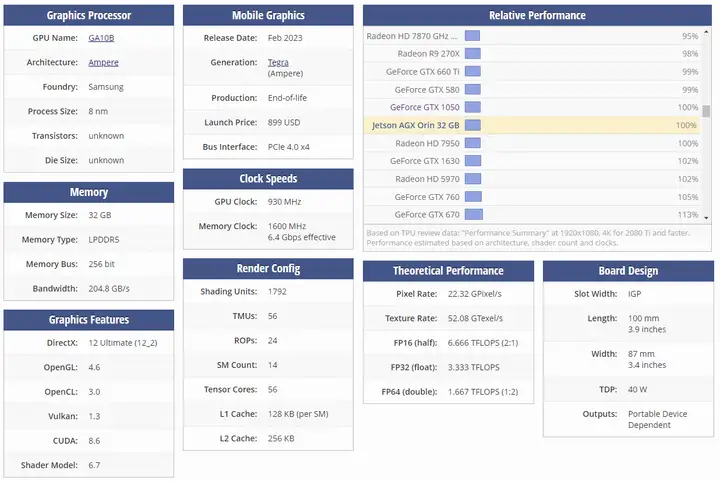Open Radeon HD 7950 entry
720x481 pixels.
427,143
